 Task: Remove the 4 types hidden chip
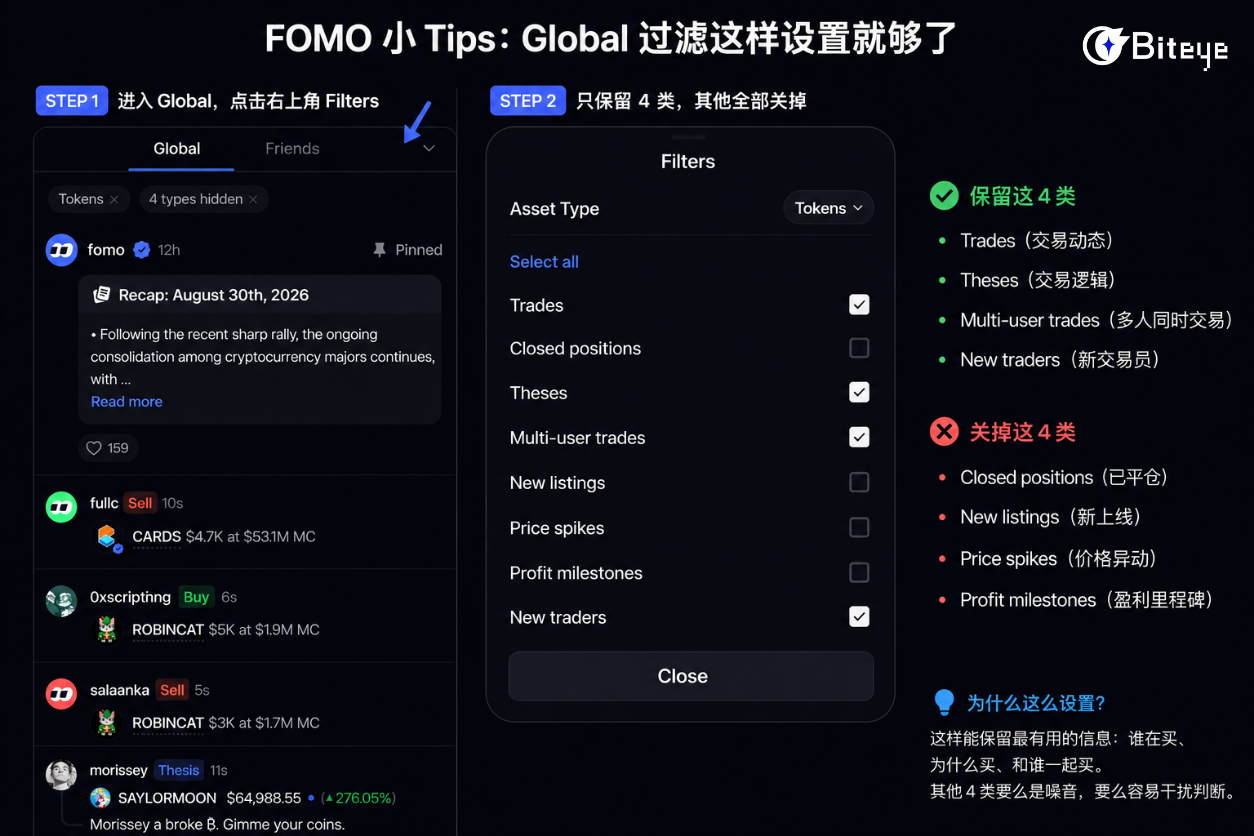pos(253,199)
